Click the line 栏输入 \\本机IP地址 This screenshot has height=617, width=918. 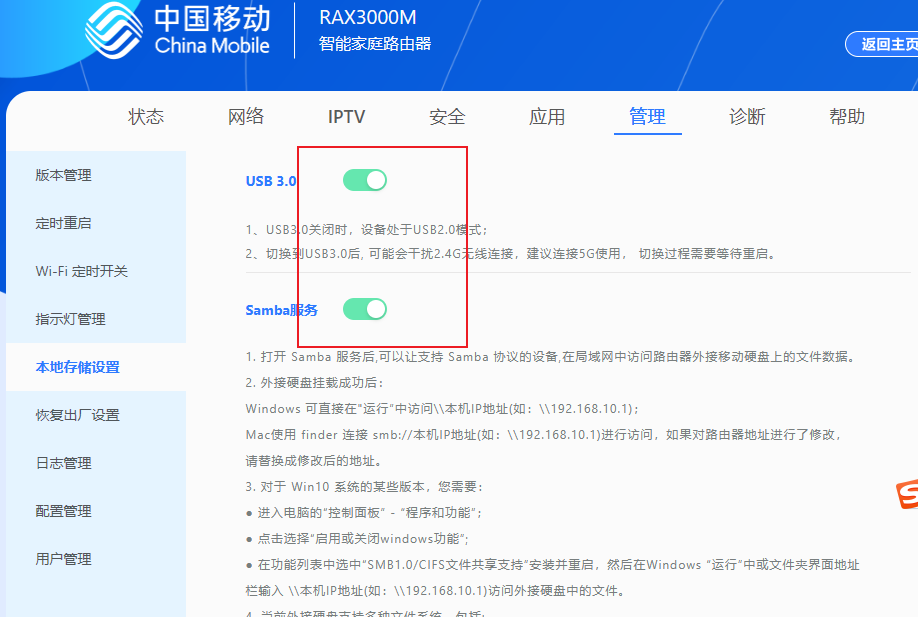[436, 591]
